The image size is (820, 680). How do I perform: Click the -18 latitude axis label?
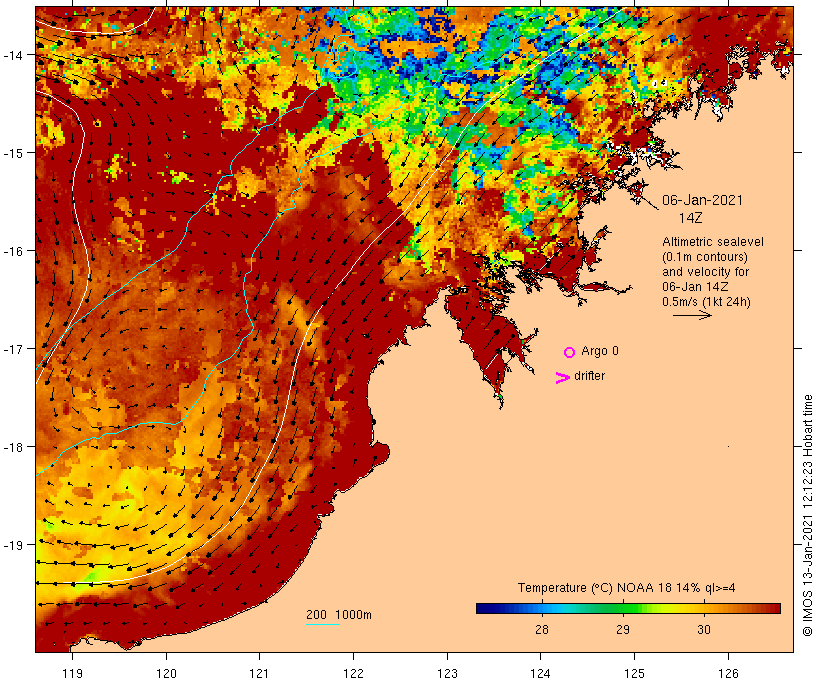click(x=13, y=447)
